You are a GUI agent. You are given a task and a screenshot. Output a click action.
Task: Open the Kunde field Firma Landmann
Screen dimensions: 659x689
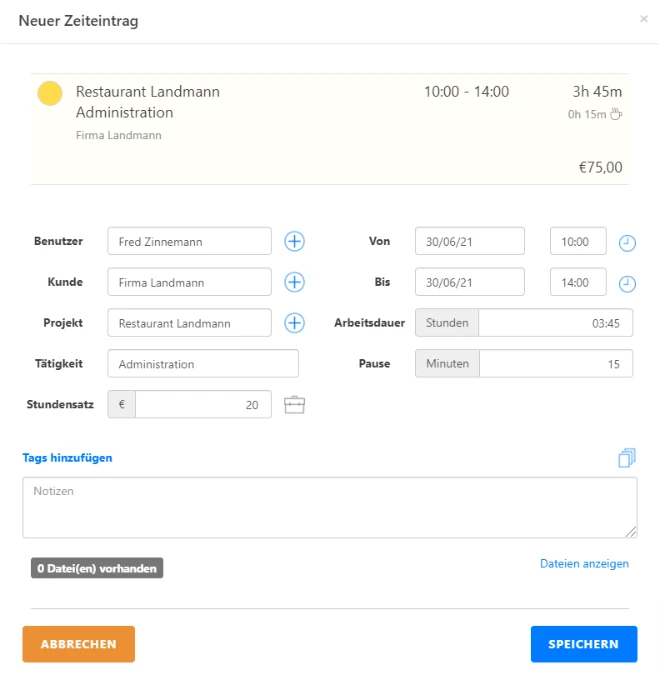click(x=189, y=282)
